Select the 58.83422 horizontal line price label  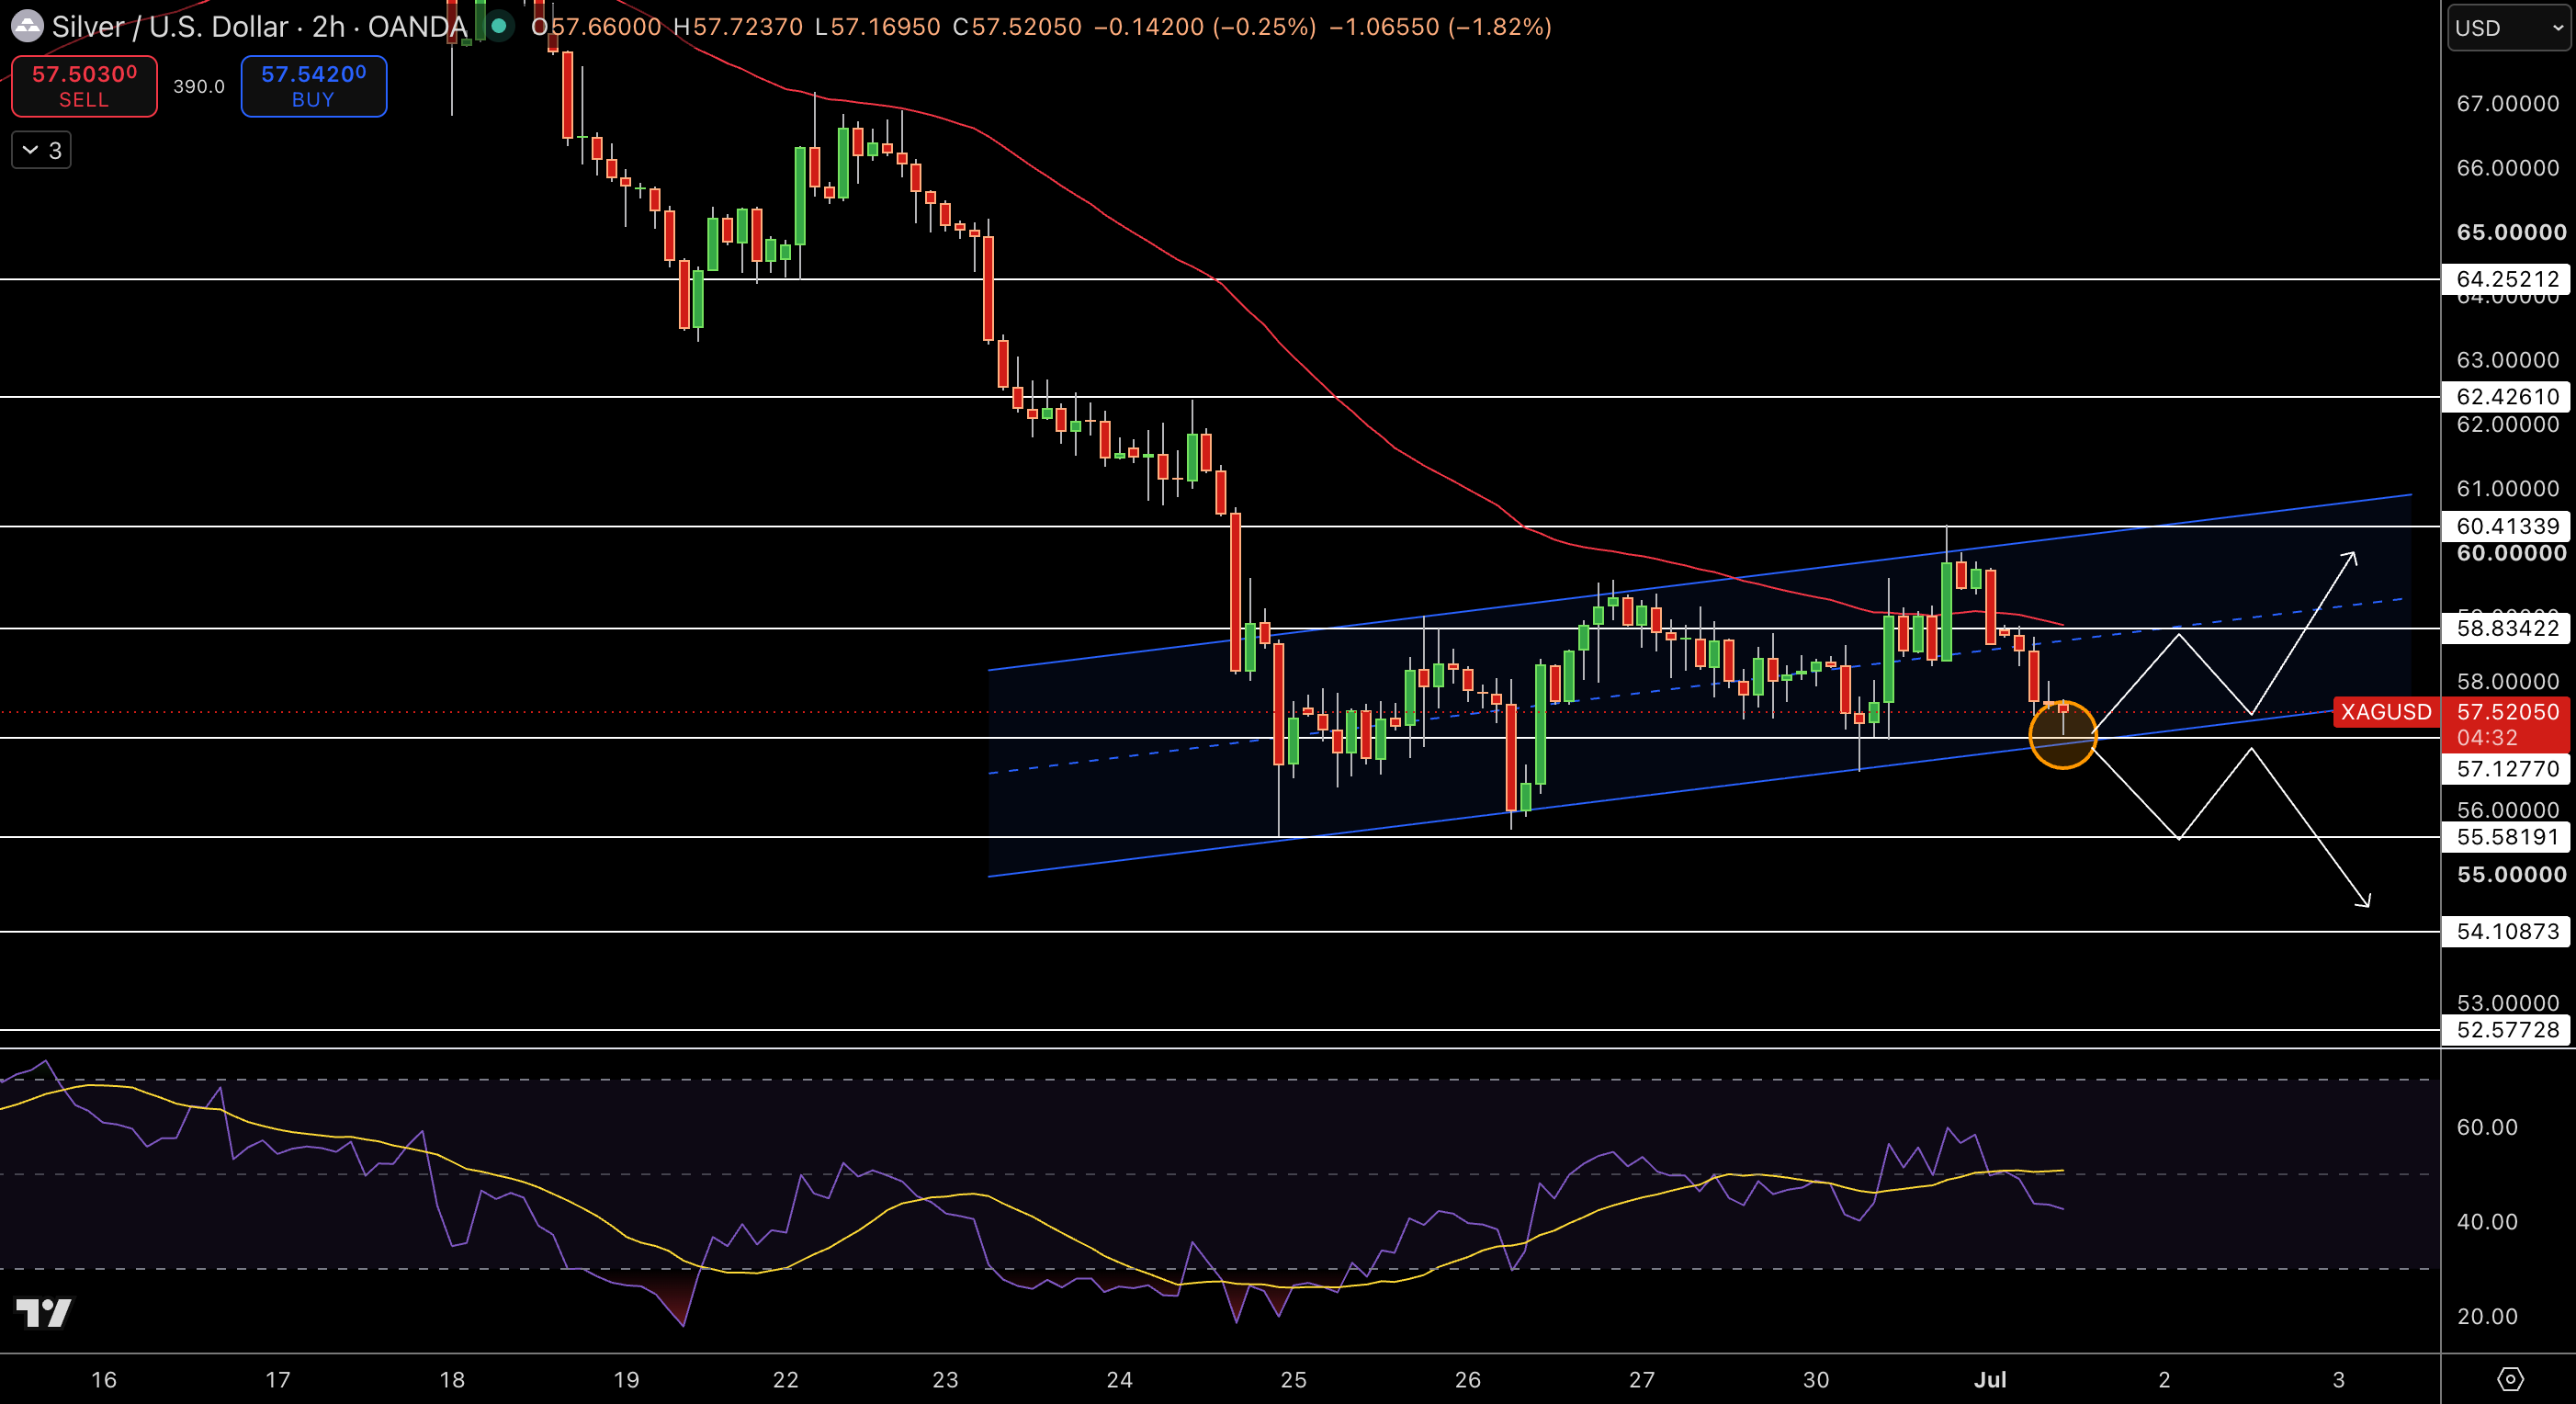tap(2506, 628)
